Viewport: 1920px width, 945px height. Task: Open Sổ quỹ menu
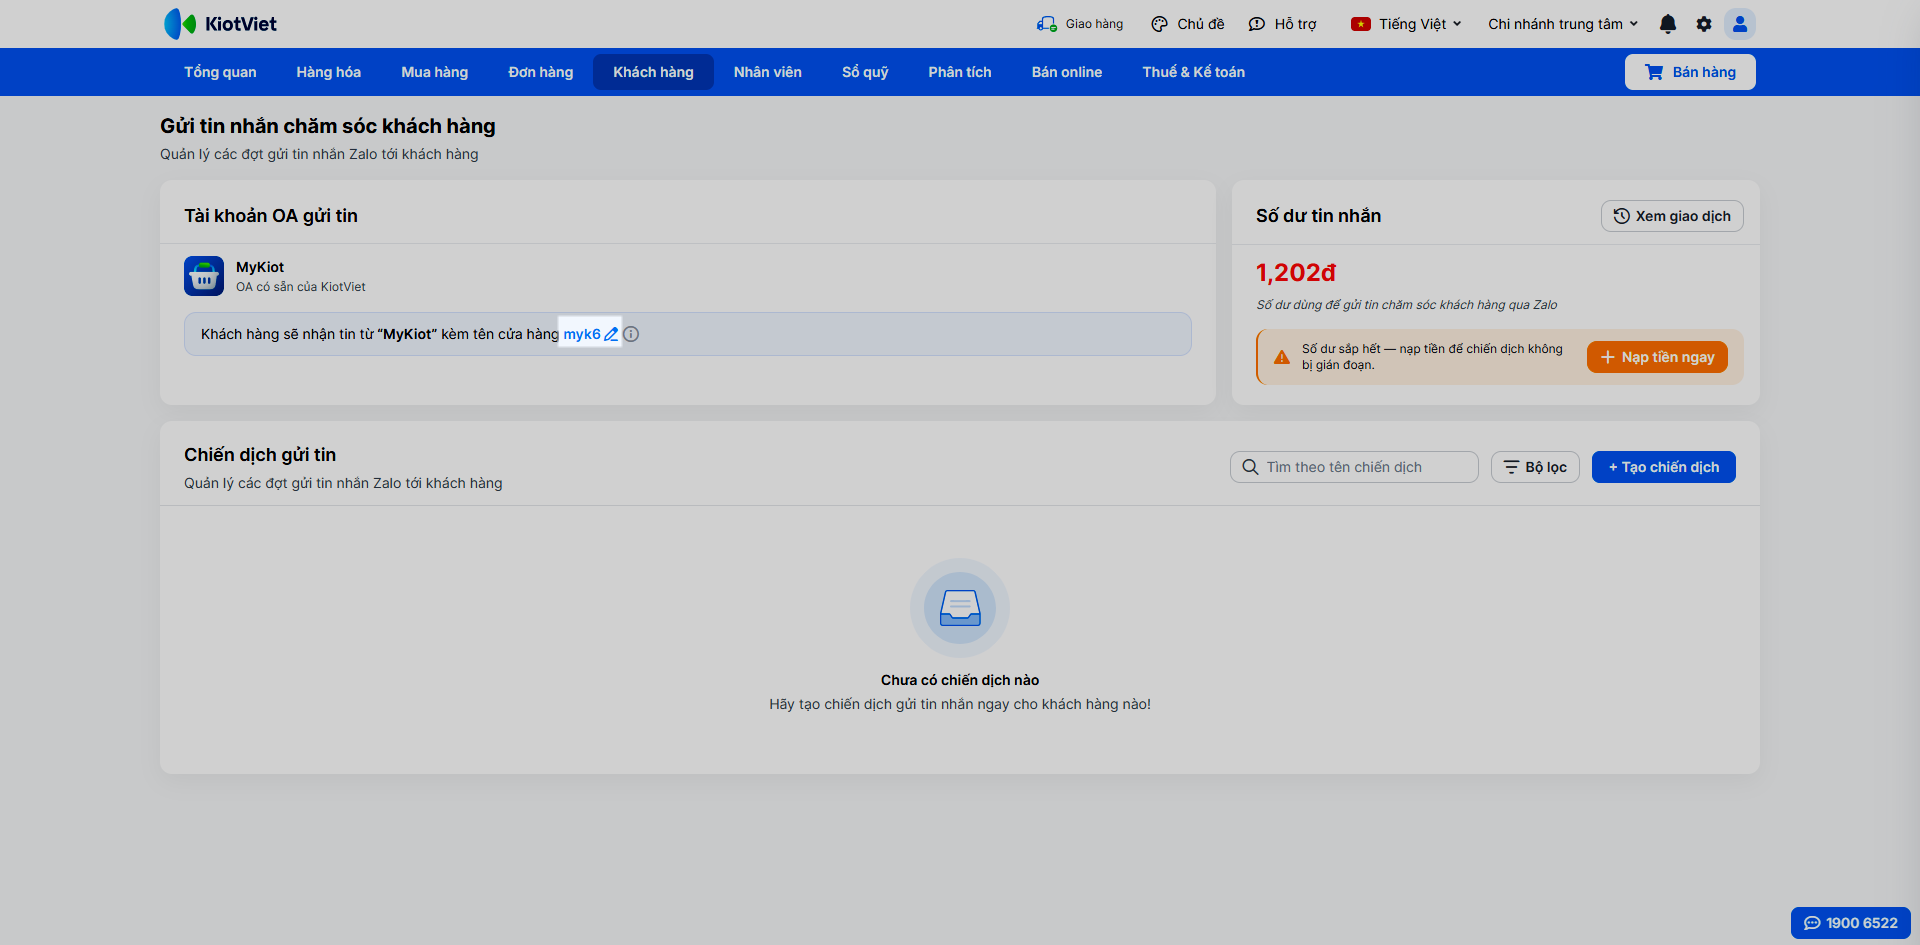[865, 72]
